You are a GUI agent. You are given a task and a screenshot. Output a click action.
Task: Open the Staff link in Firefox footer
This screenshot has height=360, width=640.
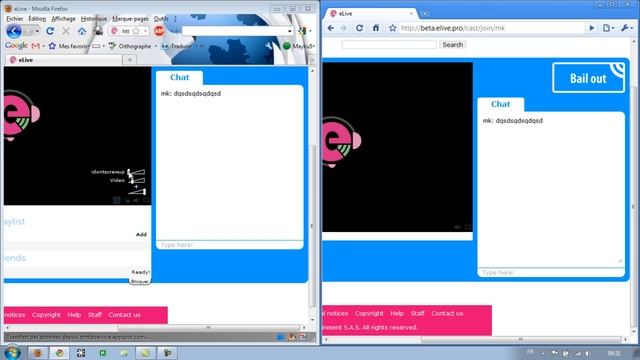pyautogui.click(x=95, y=315)
